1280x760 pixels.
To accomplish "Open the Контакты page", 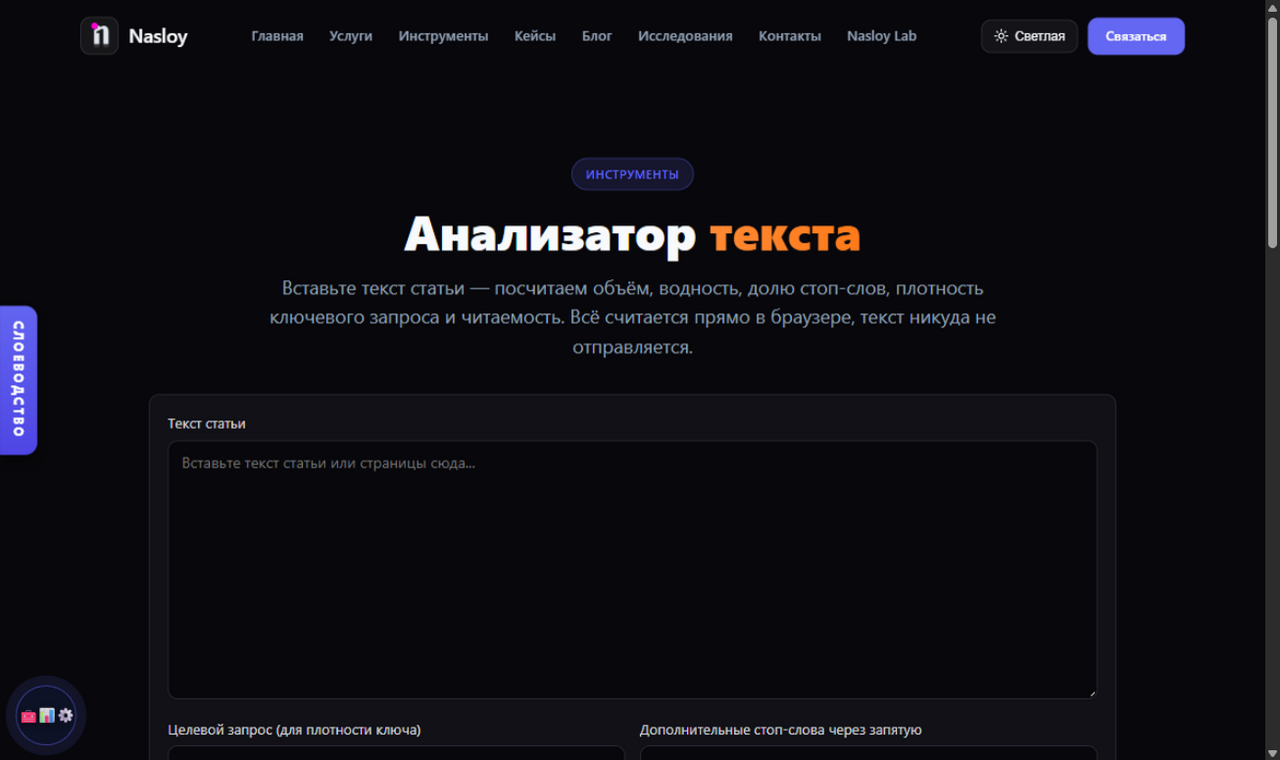I will coord(790,36).
